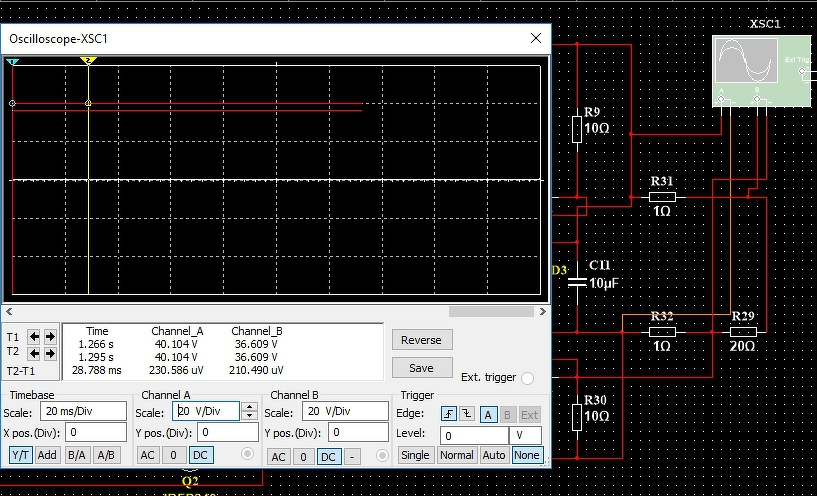
Task: Select the yellow T2 cursor marker
Action: pos(89,61)
